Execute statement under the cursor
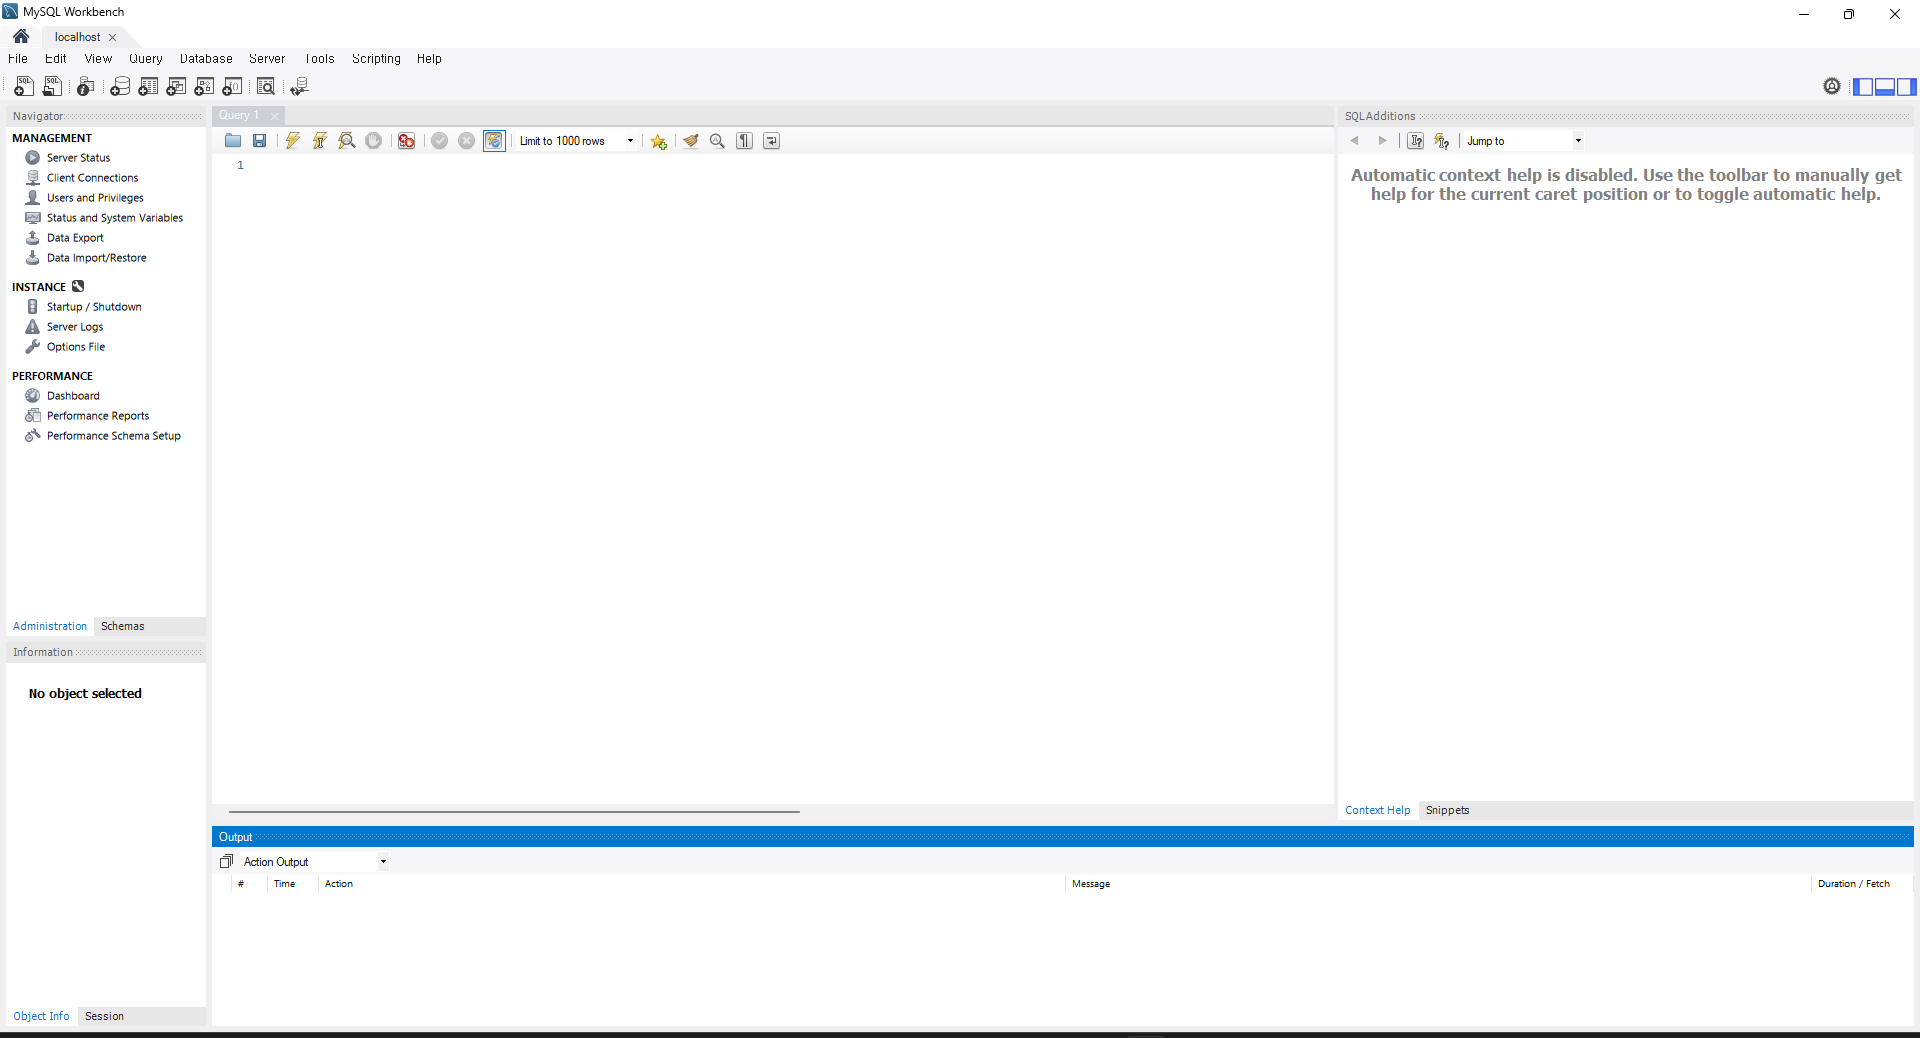Image resolution: width=1920 pixels, height=1038 pixels. [320, 141]
